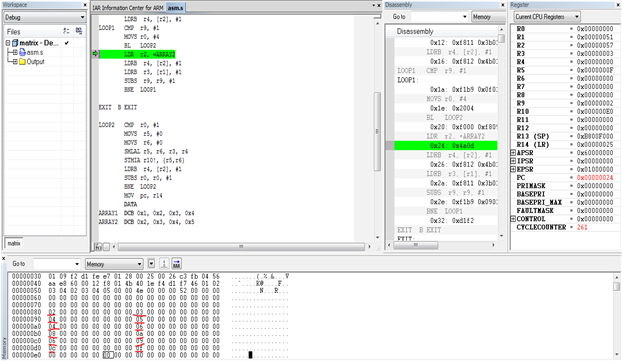Click the small f0 function icon below editor
Viewport: 622px width, 364px height.
tap(98, 247)
